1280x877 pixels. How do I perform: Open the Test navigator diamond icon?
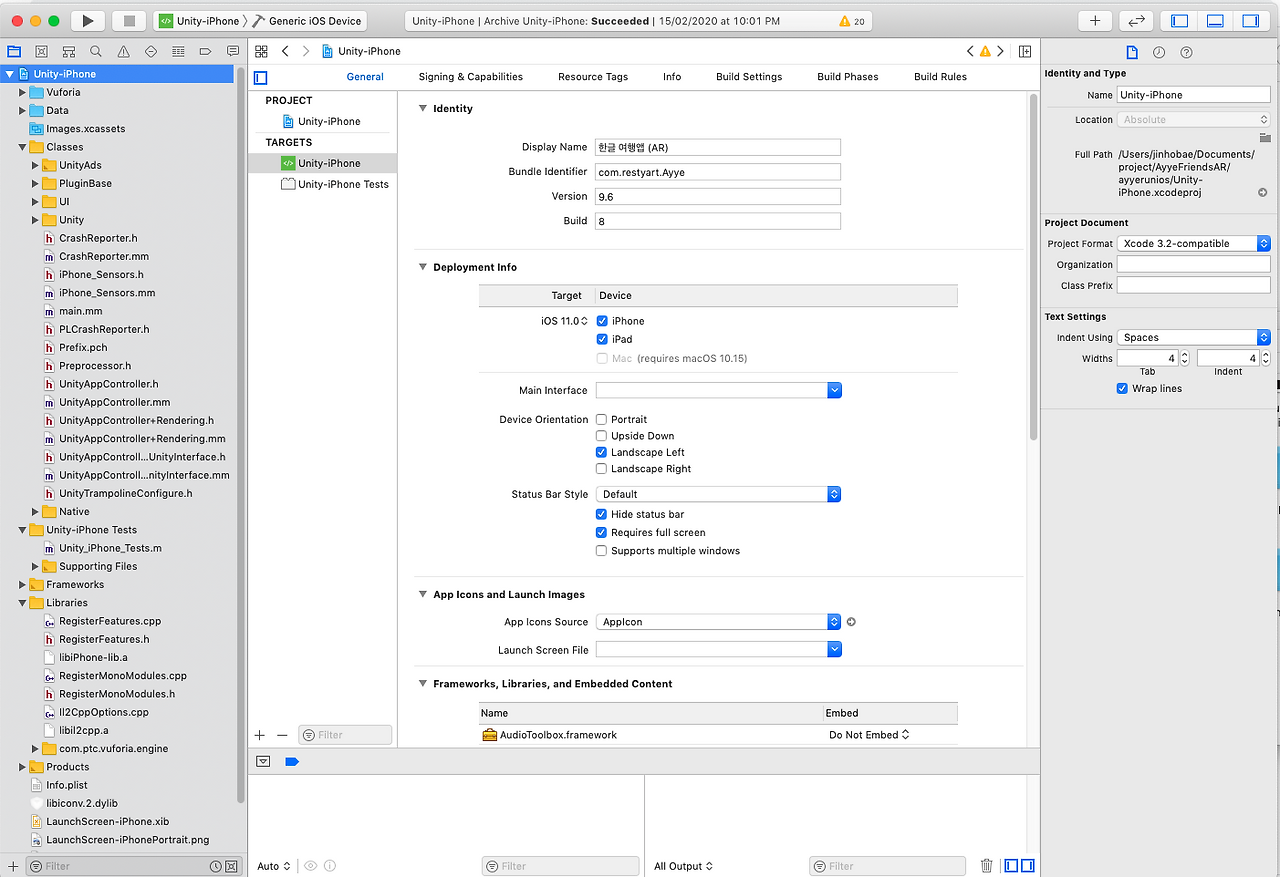click(x=151, y=51)
